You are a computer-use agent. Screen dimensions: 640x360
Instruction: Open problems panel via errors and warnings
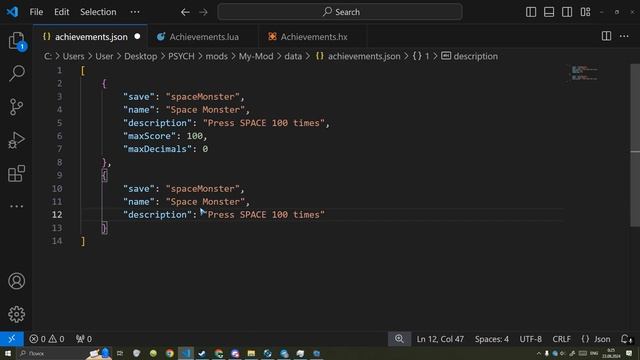pos(47,339)
